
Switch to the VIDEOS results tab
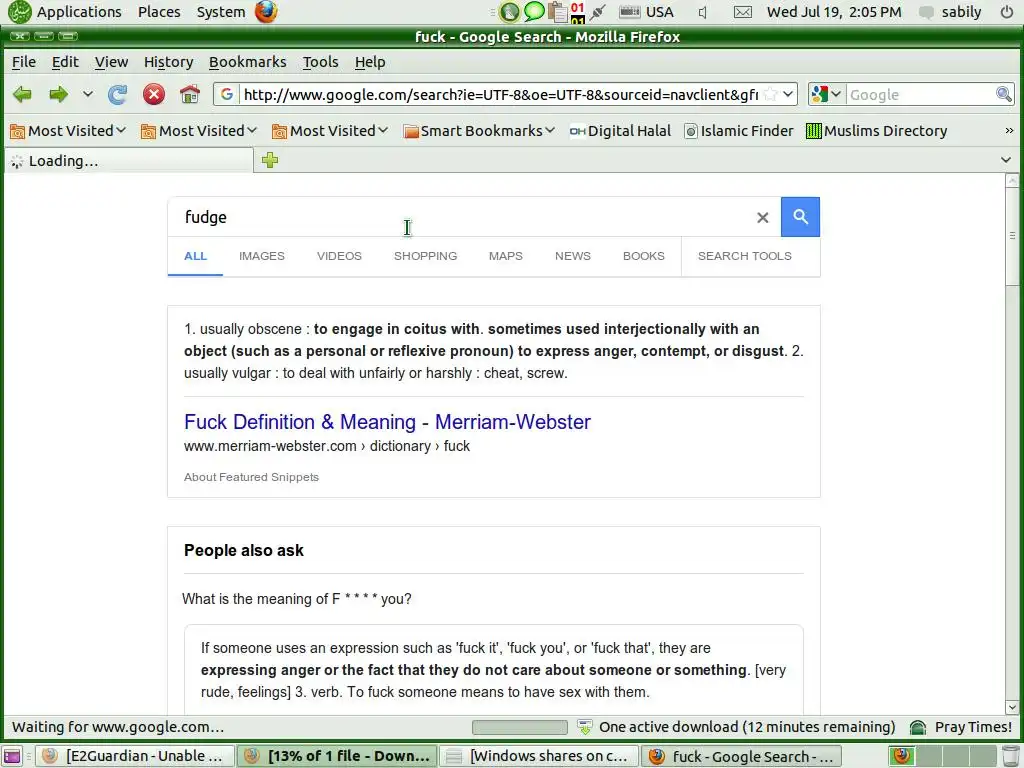339,256
